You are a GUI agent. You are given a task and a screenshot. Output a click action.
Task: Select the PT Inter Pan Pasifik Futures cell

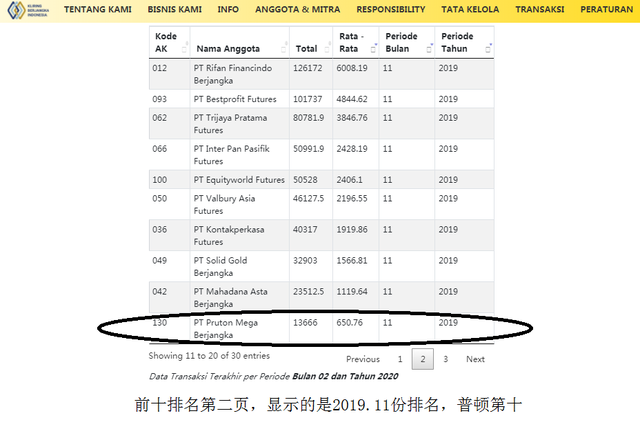[240, 155]
